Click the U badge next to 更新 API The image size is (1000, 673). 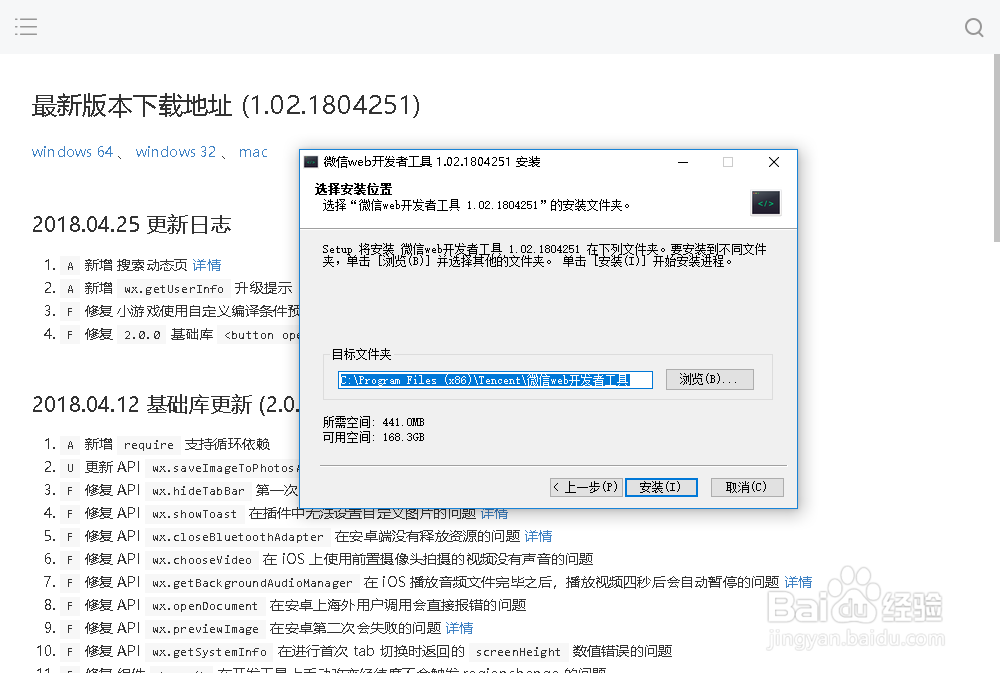coord(68,467)
